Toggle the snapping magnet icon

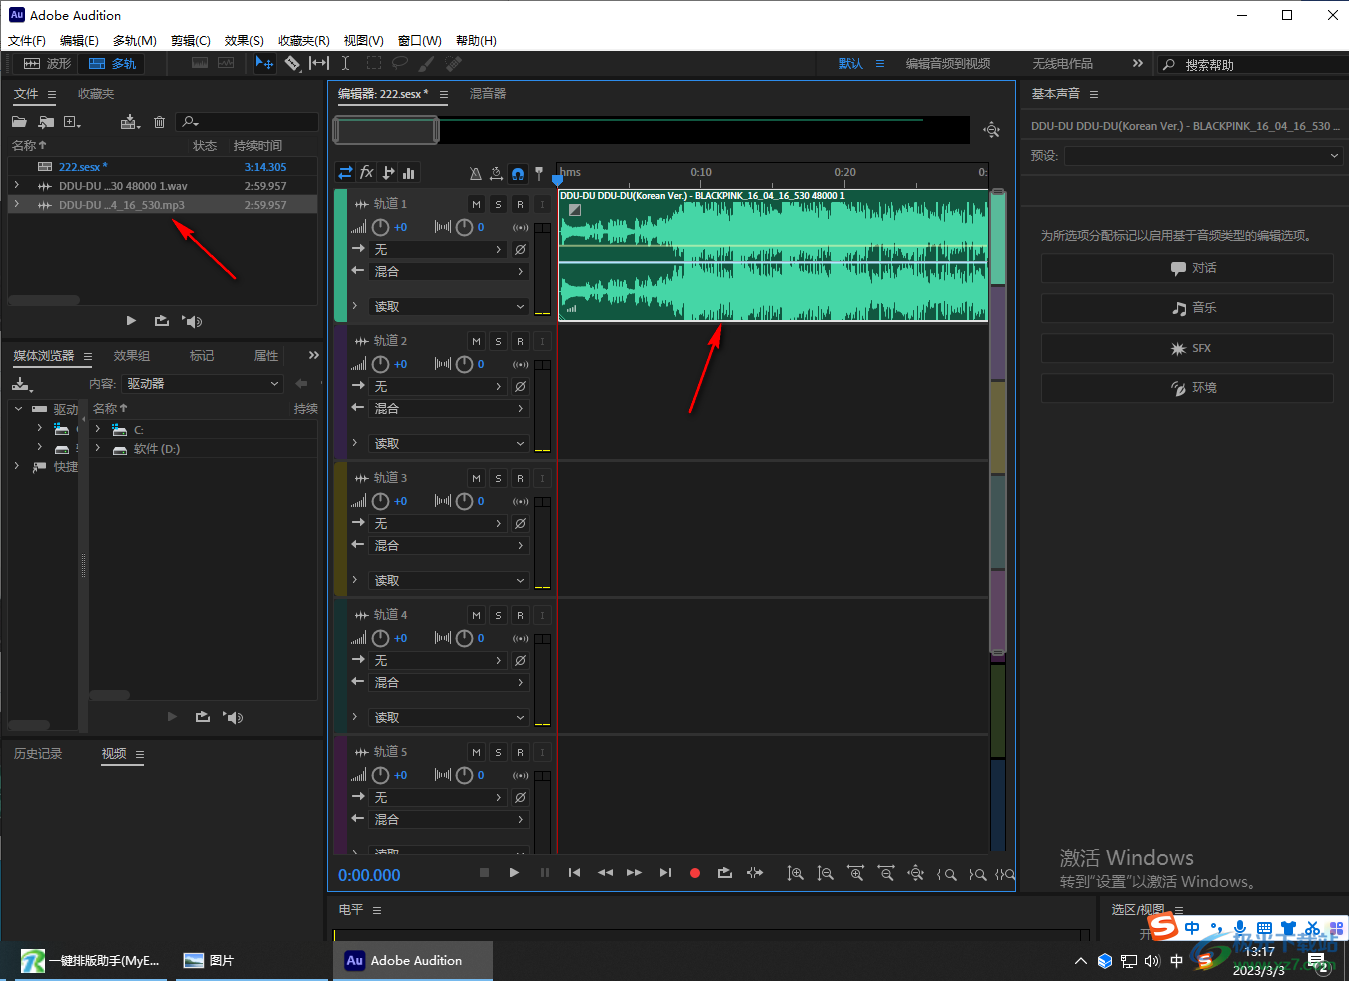pyautogui.click(x=517, y=173)
